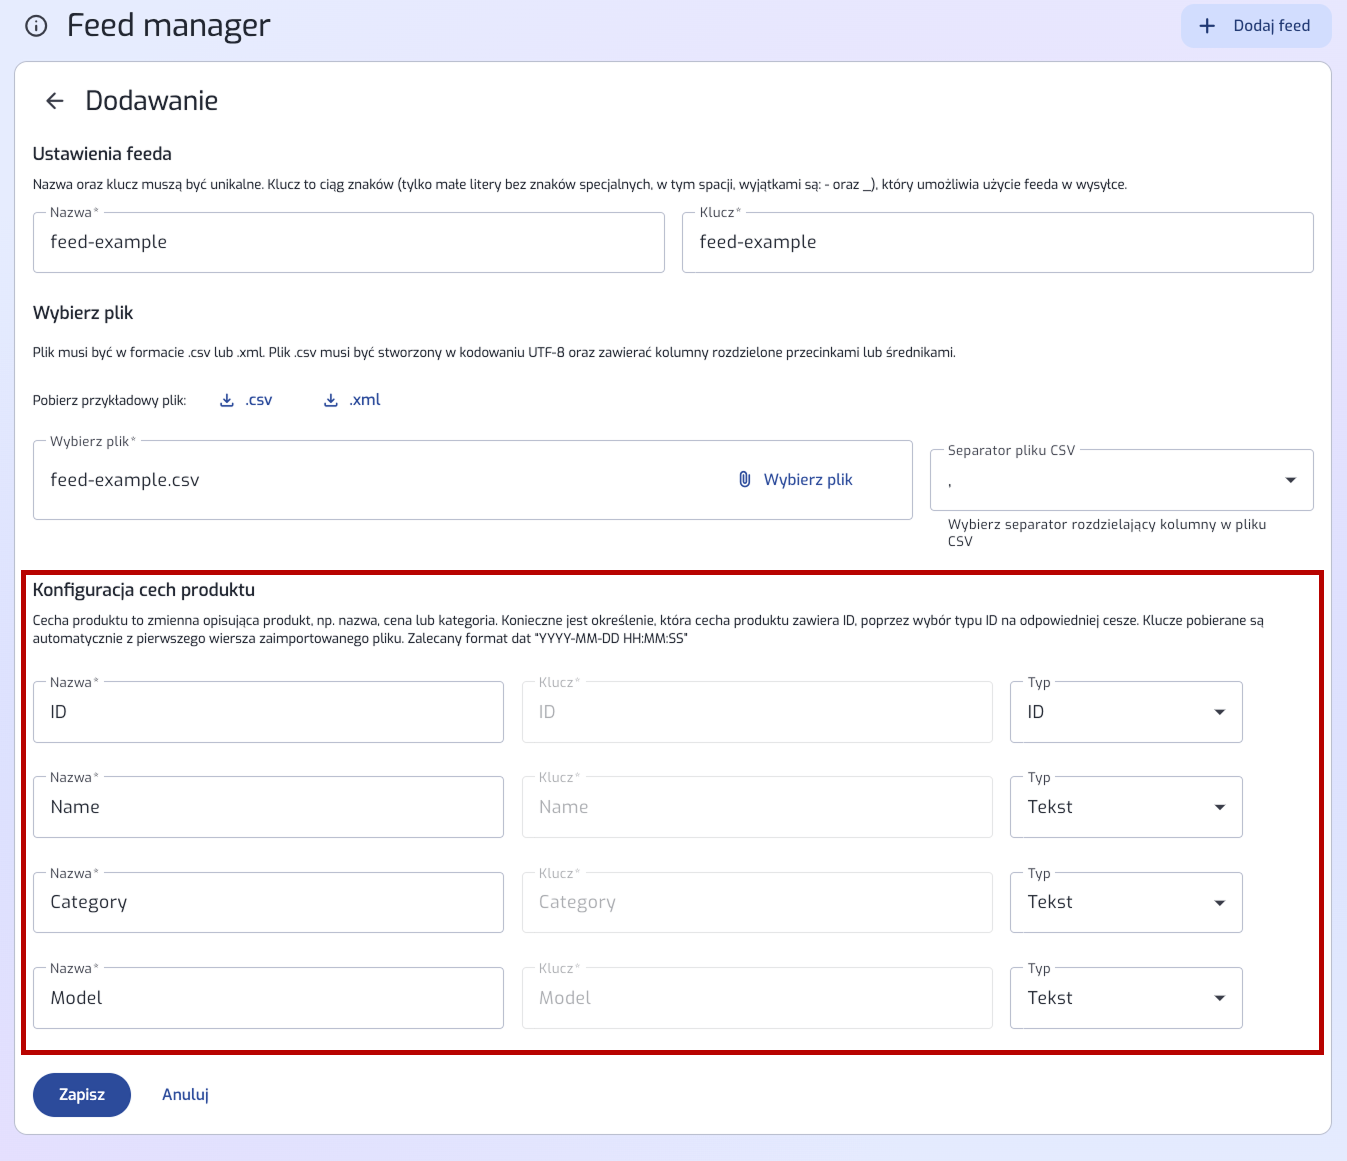Viewport: 1347px width, 1161px height.
Task: Focus the Klucz field in feed settings
Action: pos(996,243)
